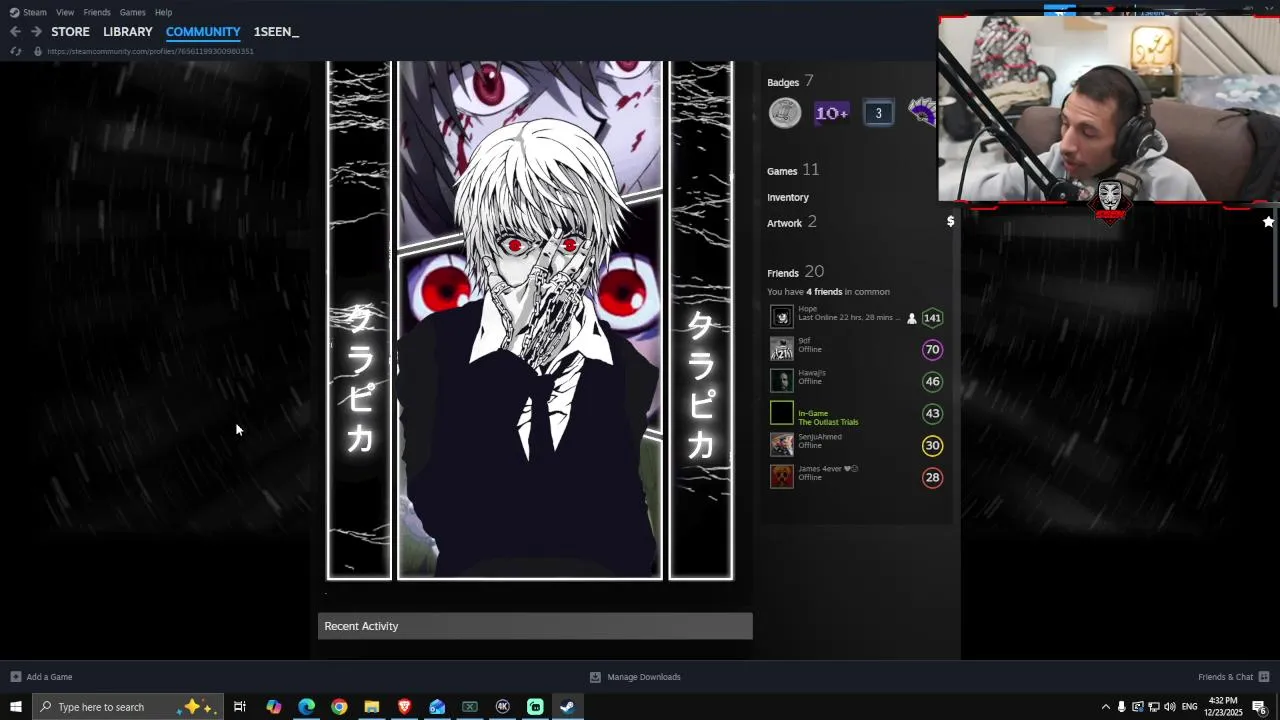Open the Games menu in menu bar
The width and height of the screenshot is (1280, 720).
coord(133,12)
